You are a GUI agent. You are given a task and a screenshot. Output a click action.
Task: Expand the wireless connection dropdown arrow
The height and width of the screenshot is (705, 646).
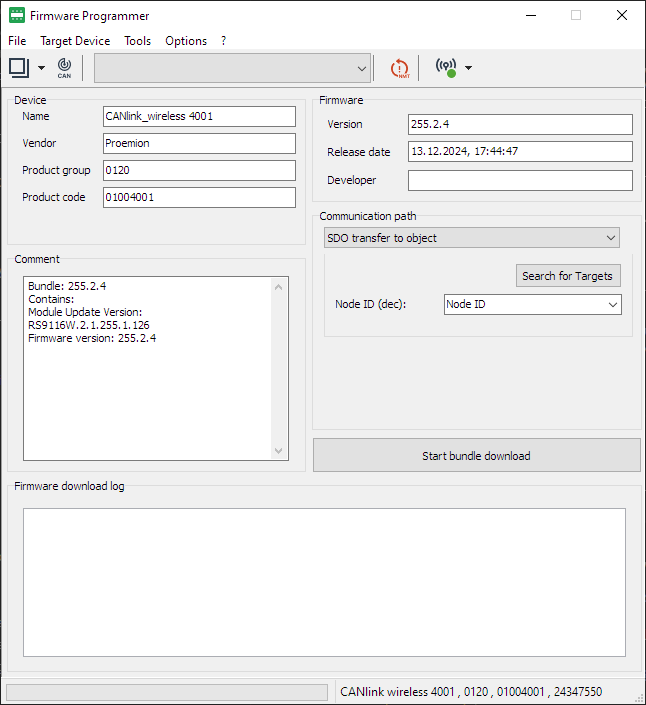tap(468, 68)
